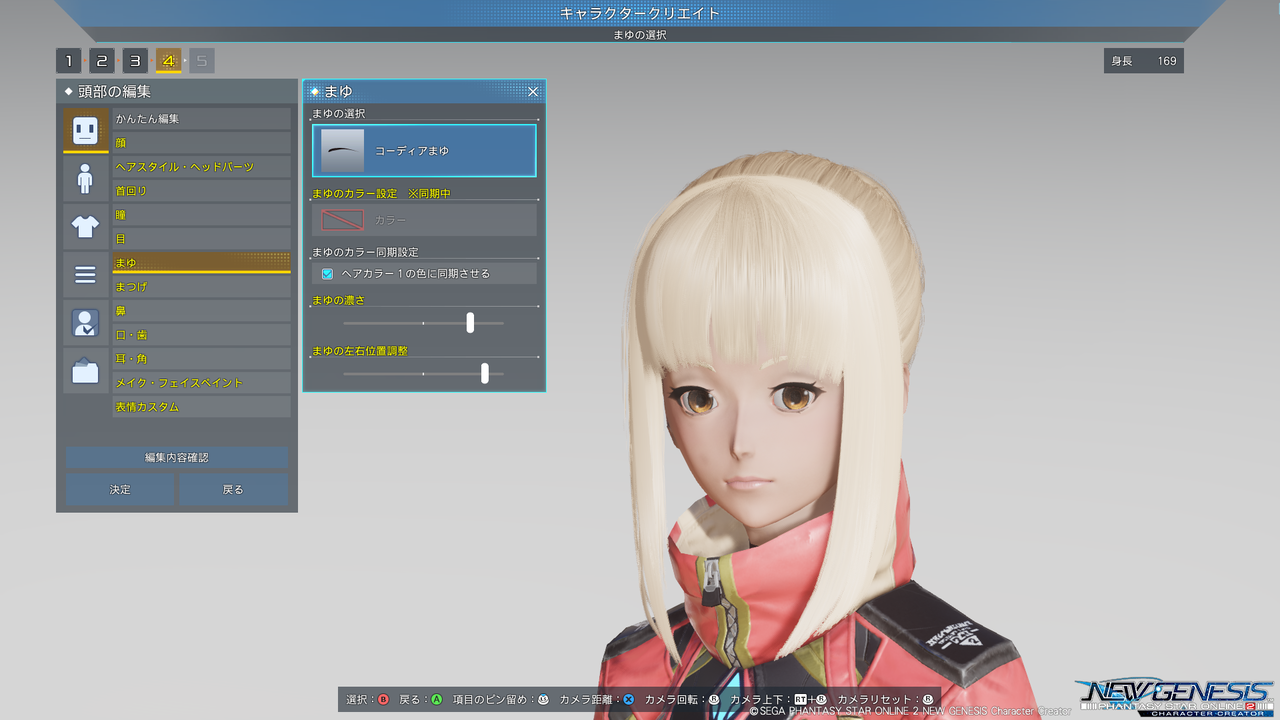Open the まつげ menu entry
The width and height of the screenshot is (1280, 720).
point(202,287)
